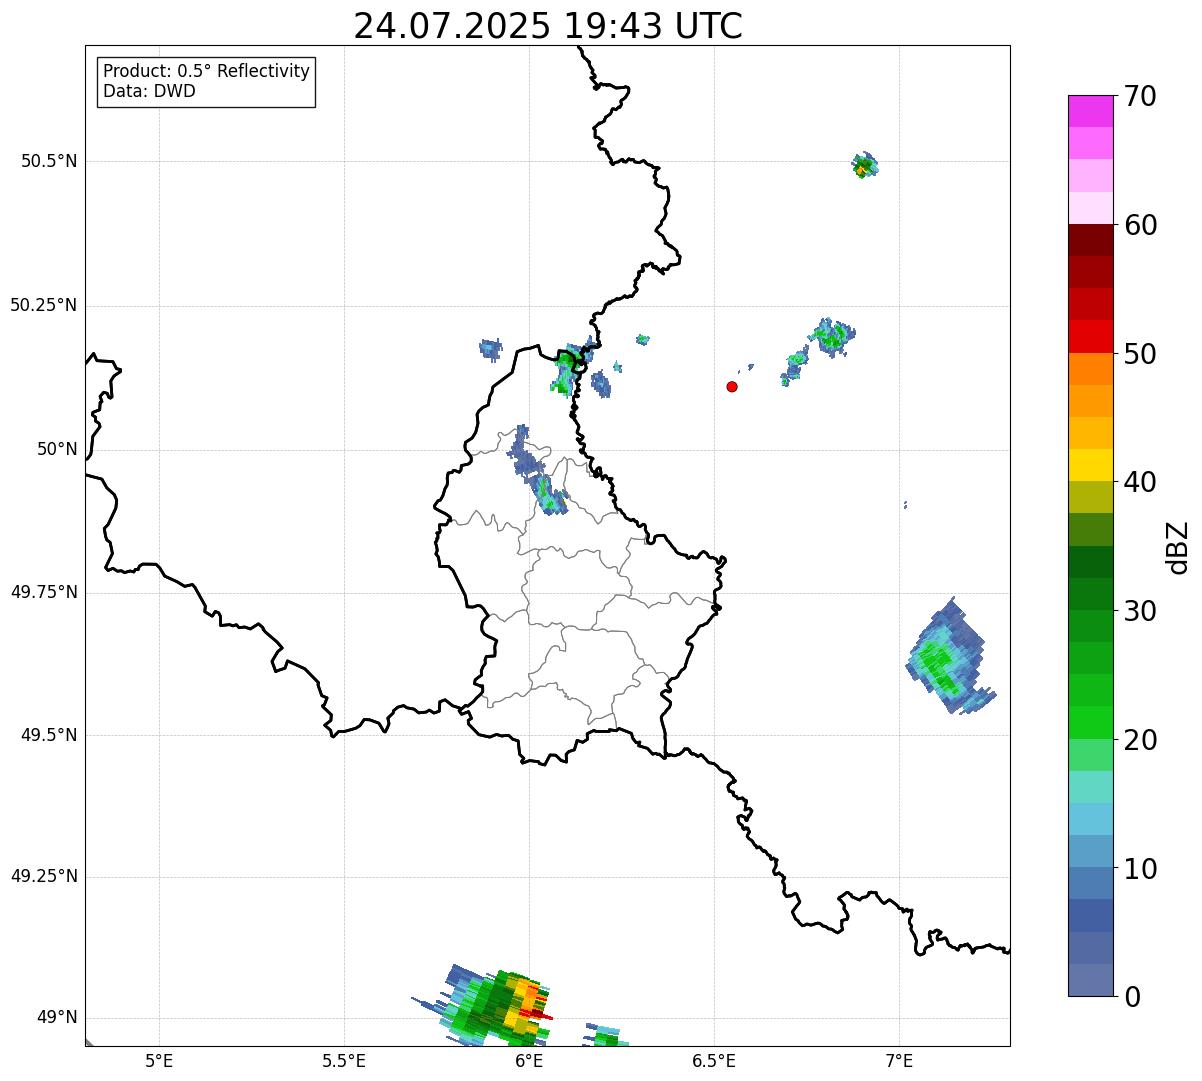Viewport: 1202px width, 1081px height.
Task: Click the 49.25°N latitude label
Action: (x=44, y=877)
